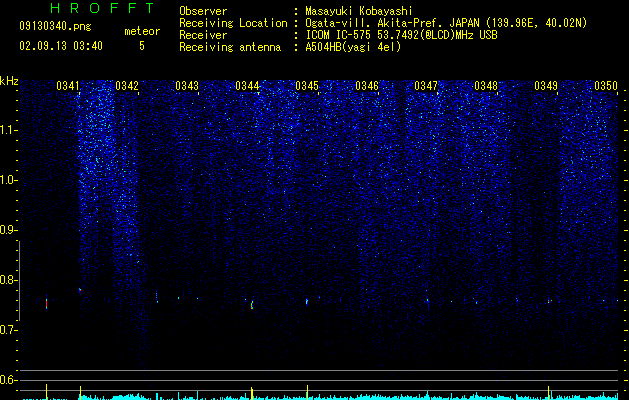Click the A504HB(yagi 4el) antenna text
This screenshot has width=629, height=400.
353,47
